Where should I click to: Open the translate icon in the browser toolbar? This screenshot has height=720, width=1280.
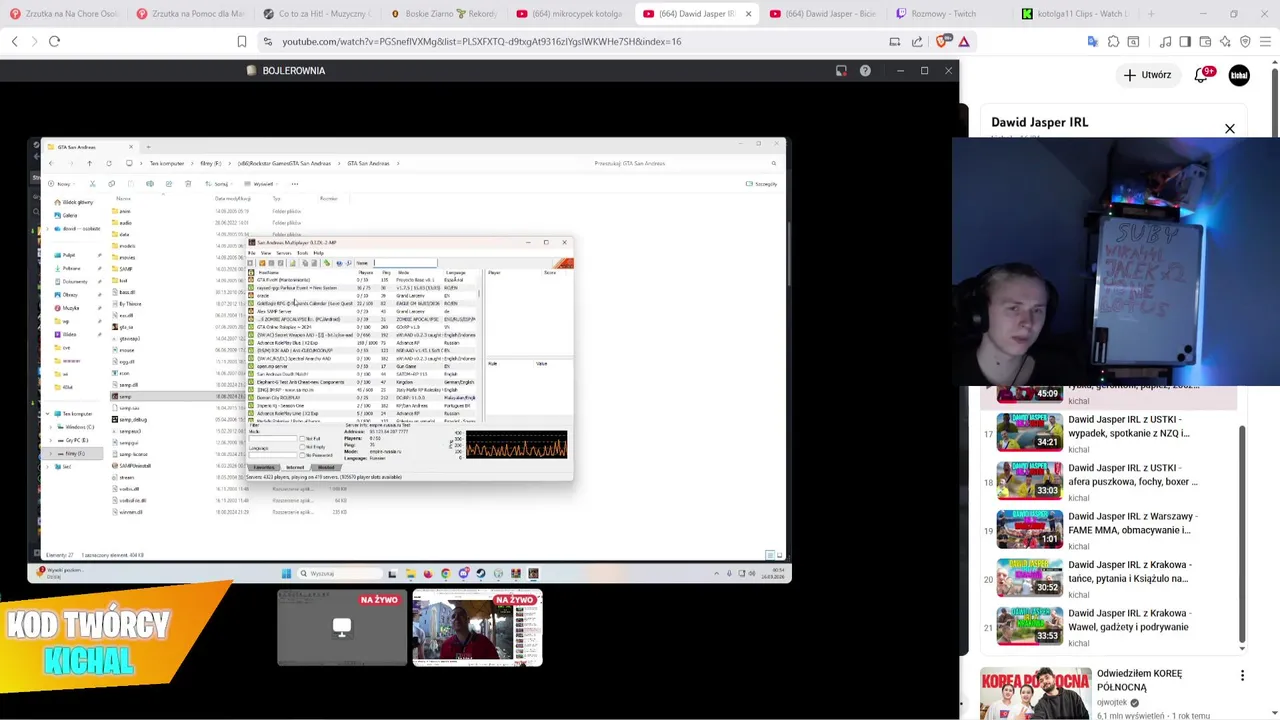click(x=1092, y=41)
